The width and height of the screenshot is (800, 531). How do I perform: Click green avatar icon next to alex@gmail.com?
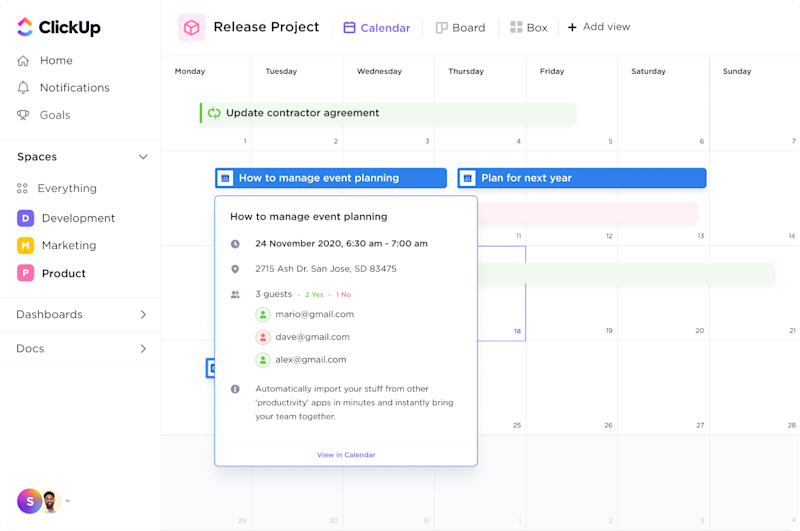pos(263,360)
